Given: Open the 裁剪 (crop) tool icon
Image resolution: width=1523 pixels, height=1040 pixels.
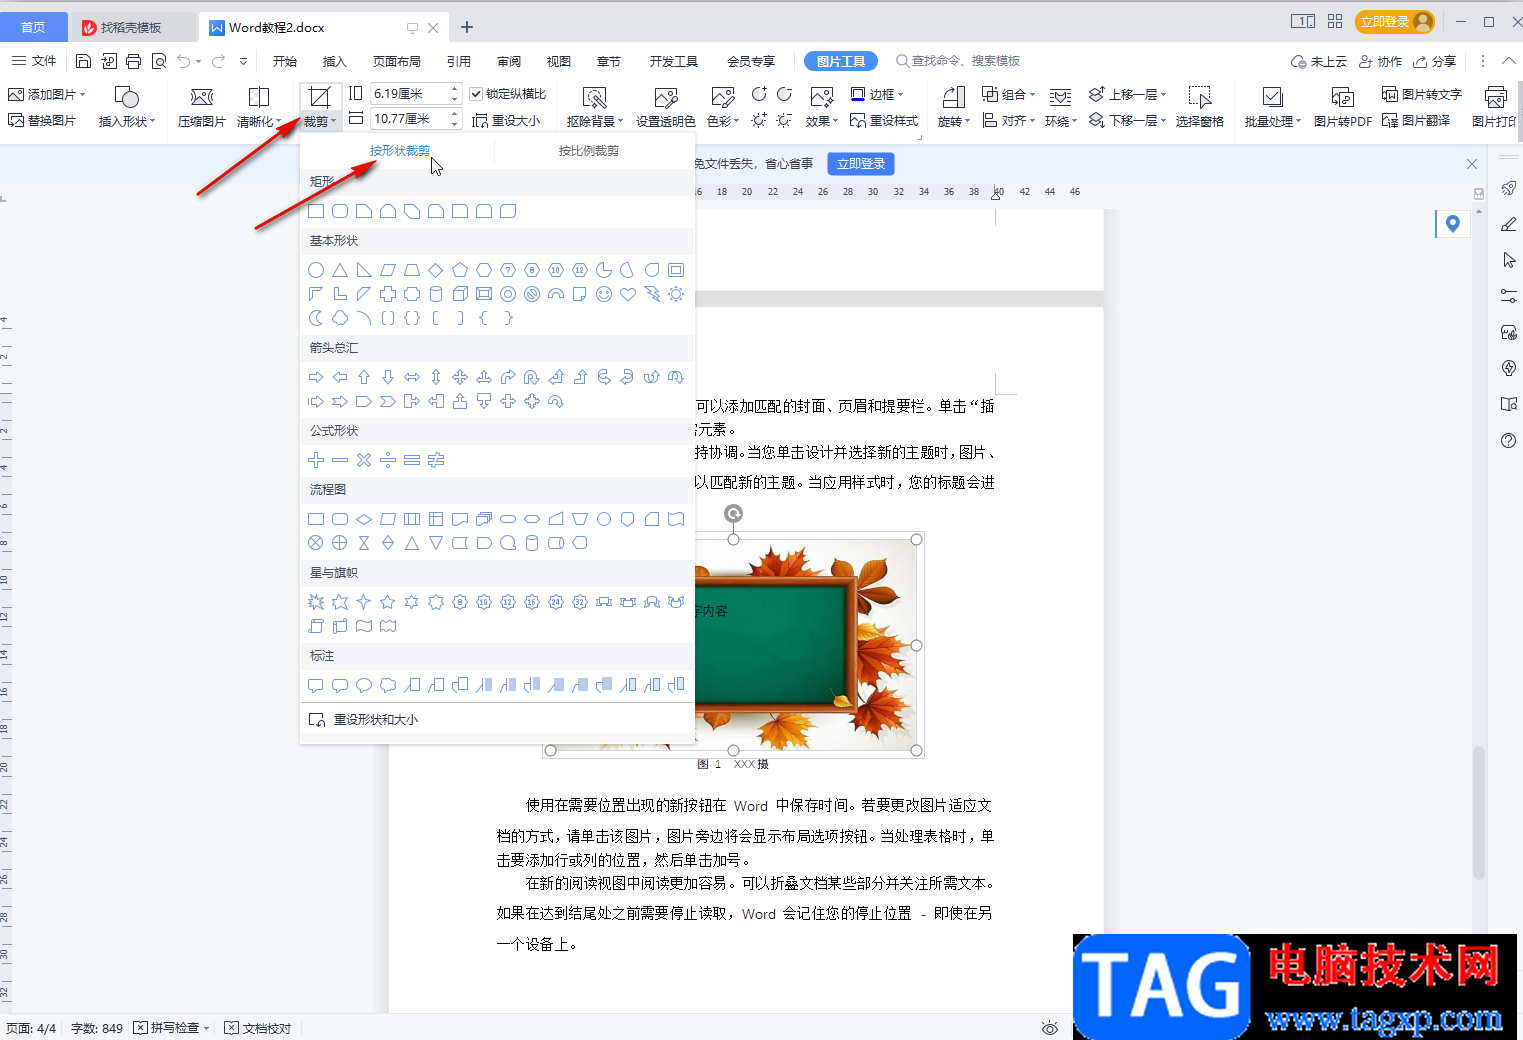Looking at the screenshot, I should tap(319, 97).
